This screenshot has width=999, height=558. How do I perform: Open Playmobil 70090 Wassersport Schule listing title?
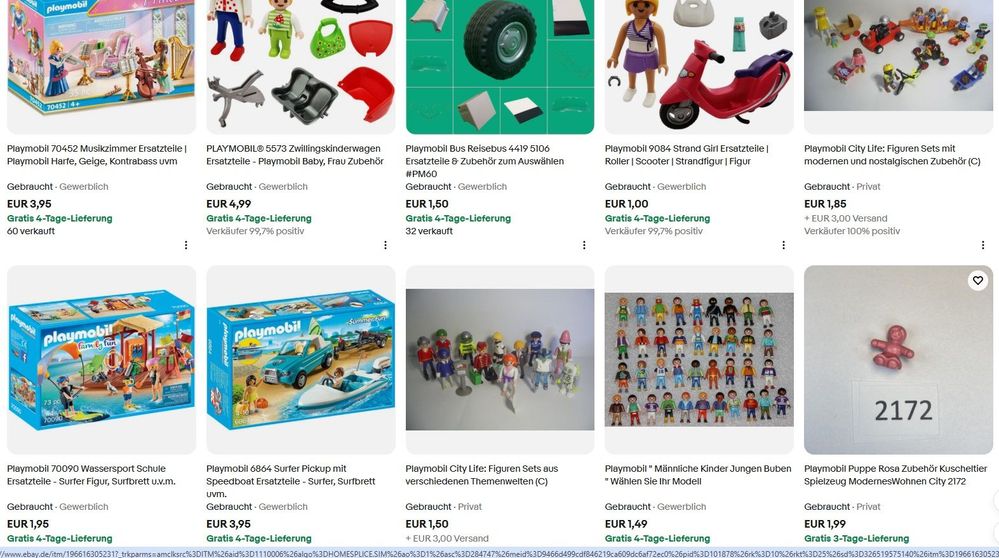91,475
